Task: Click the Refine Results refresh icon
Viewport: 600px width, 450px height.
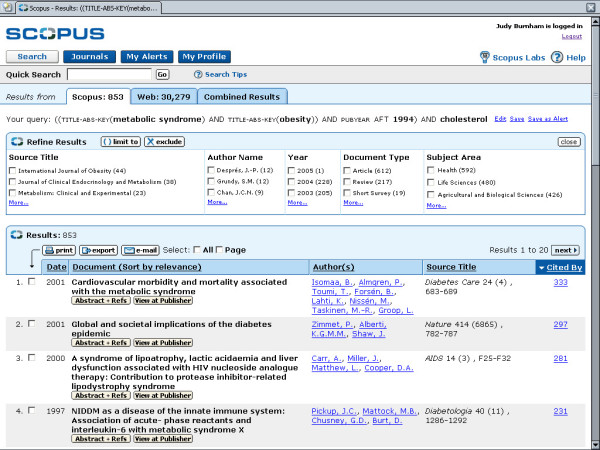Action: tap(17, 142)
